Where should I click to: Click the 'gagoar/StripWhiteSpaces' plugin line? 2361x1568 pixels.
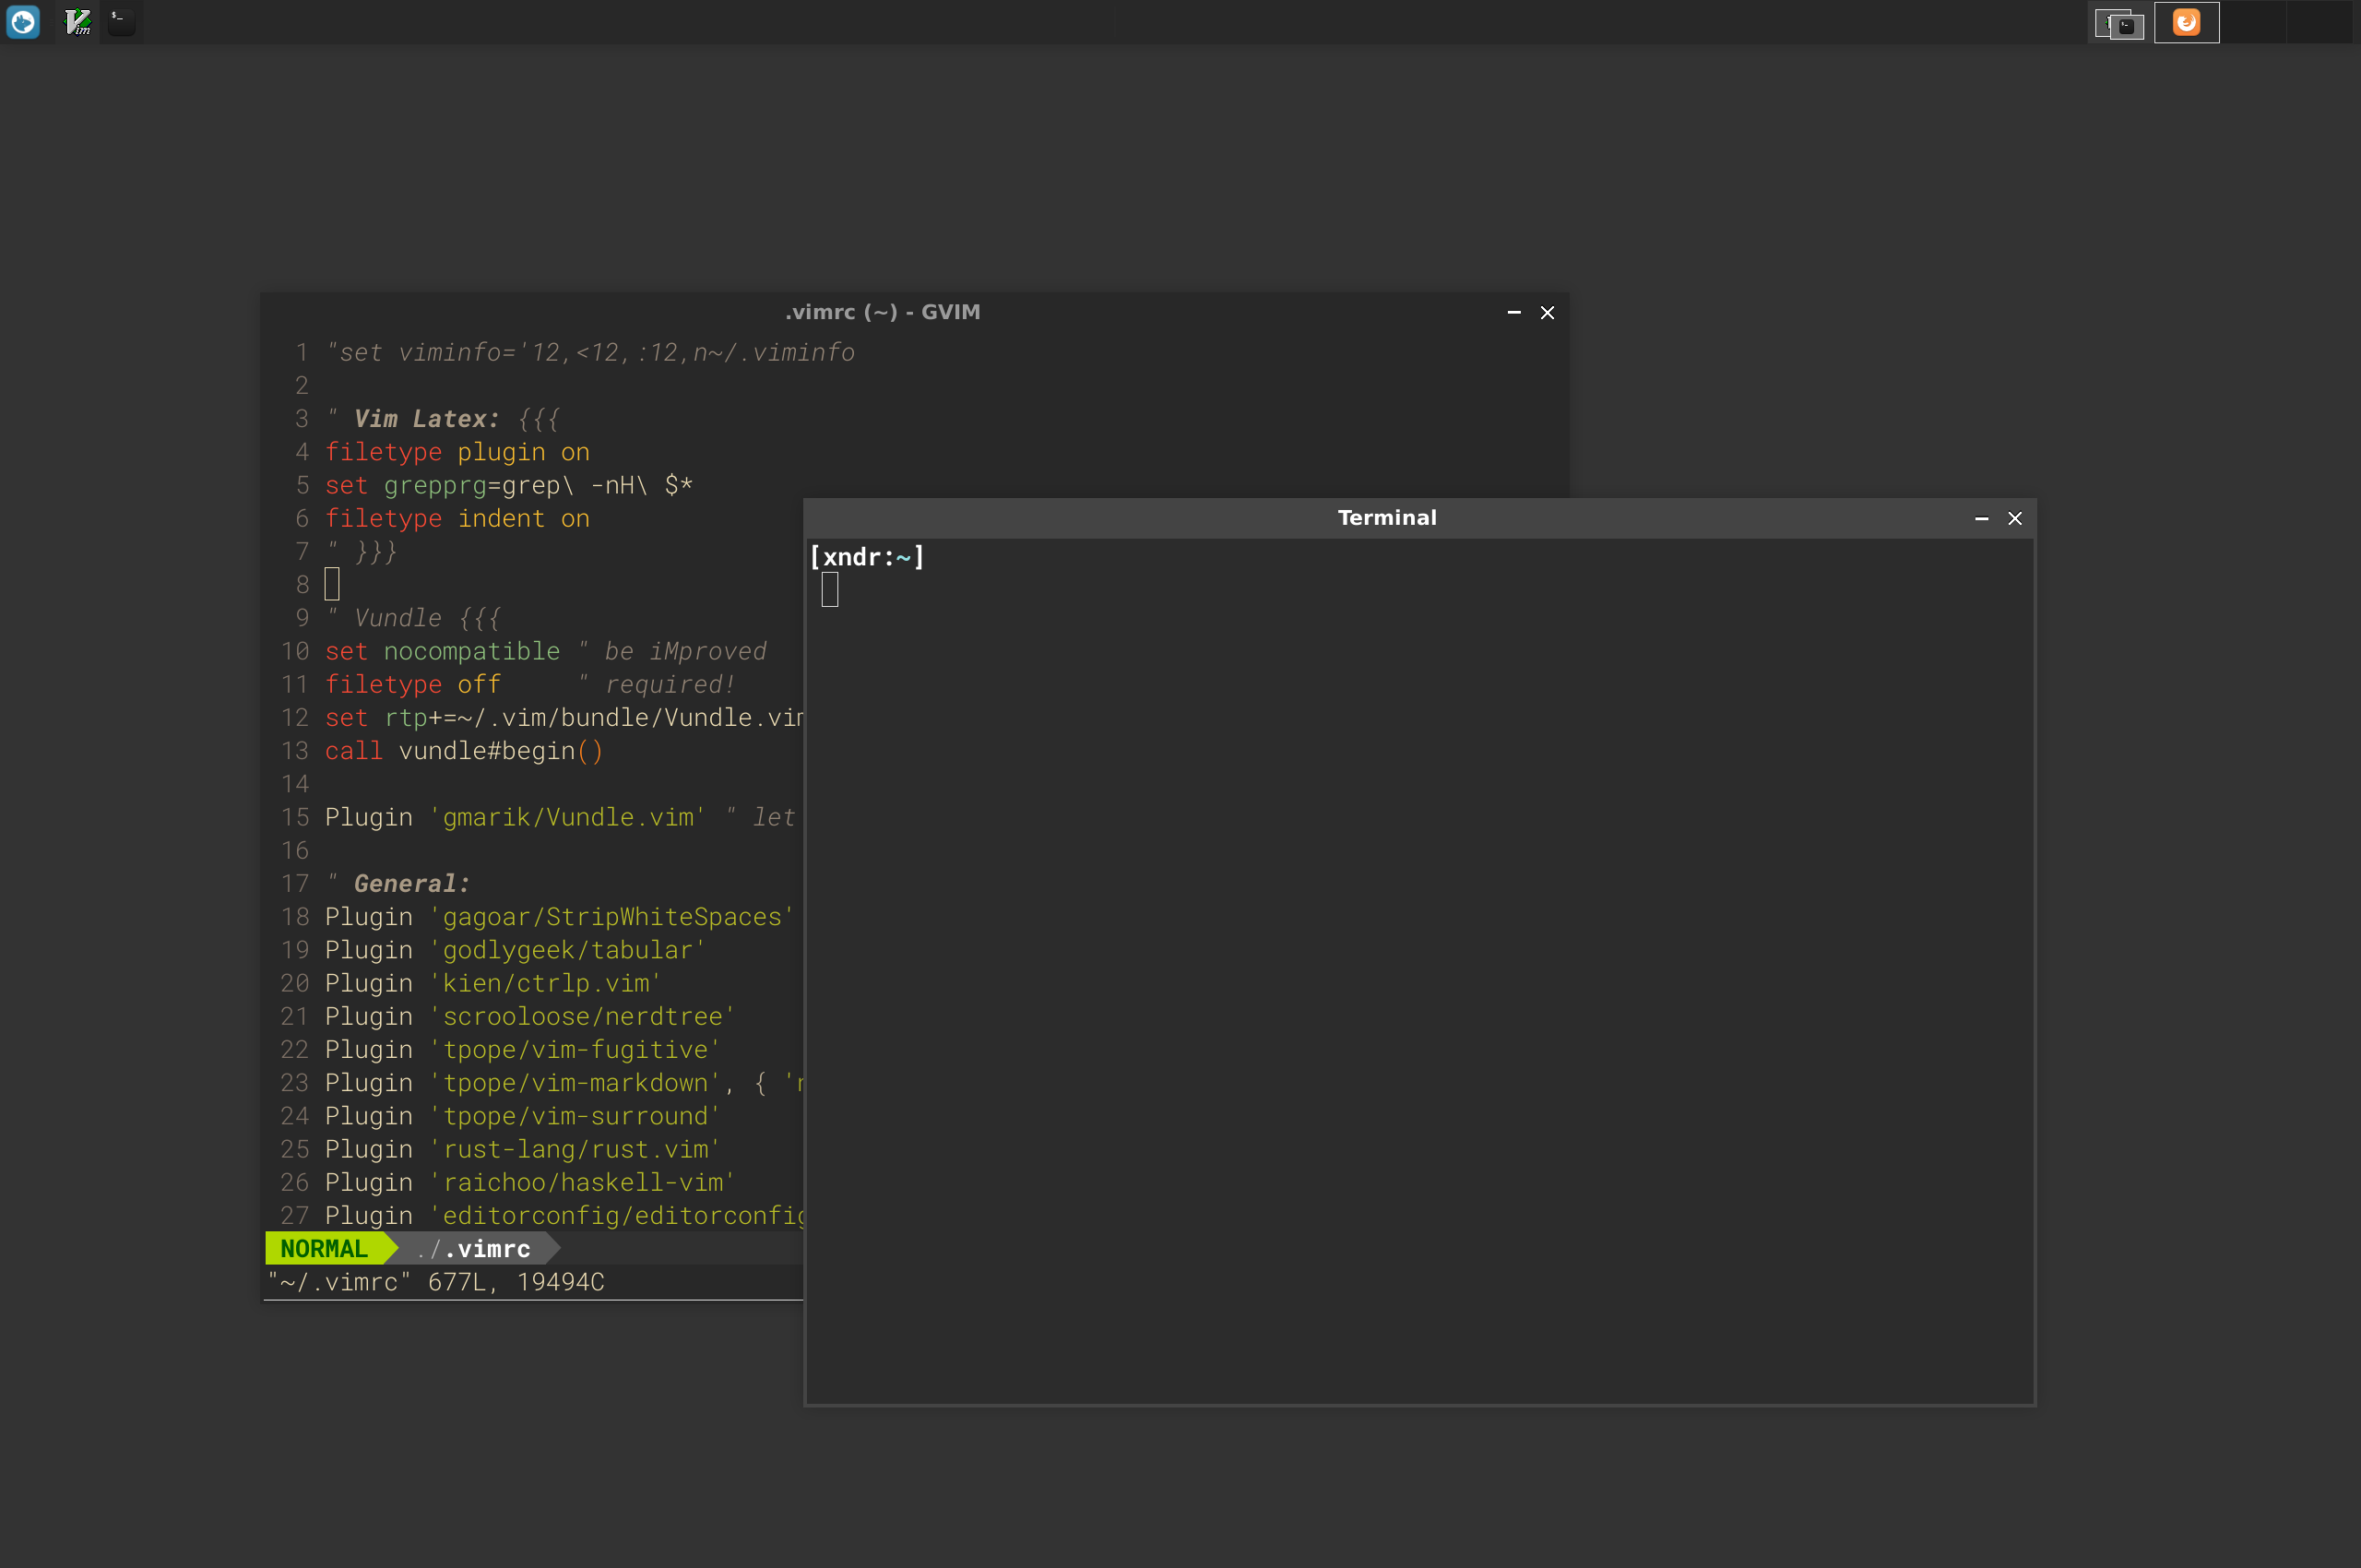559,917
